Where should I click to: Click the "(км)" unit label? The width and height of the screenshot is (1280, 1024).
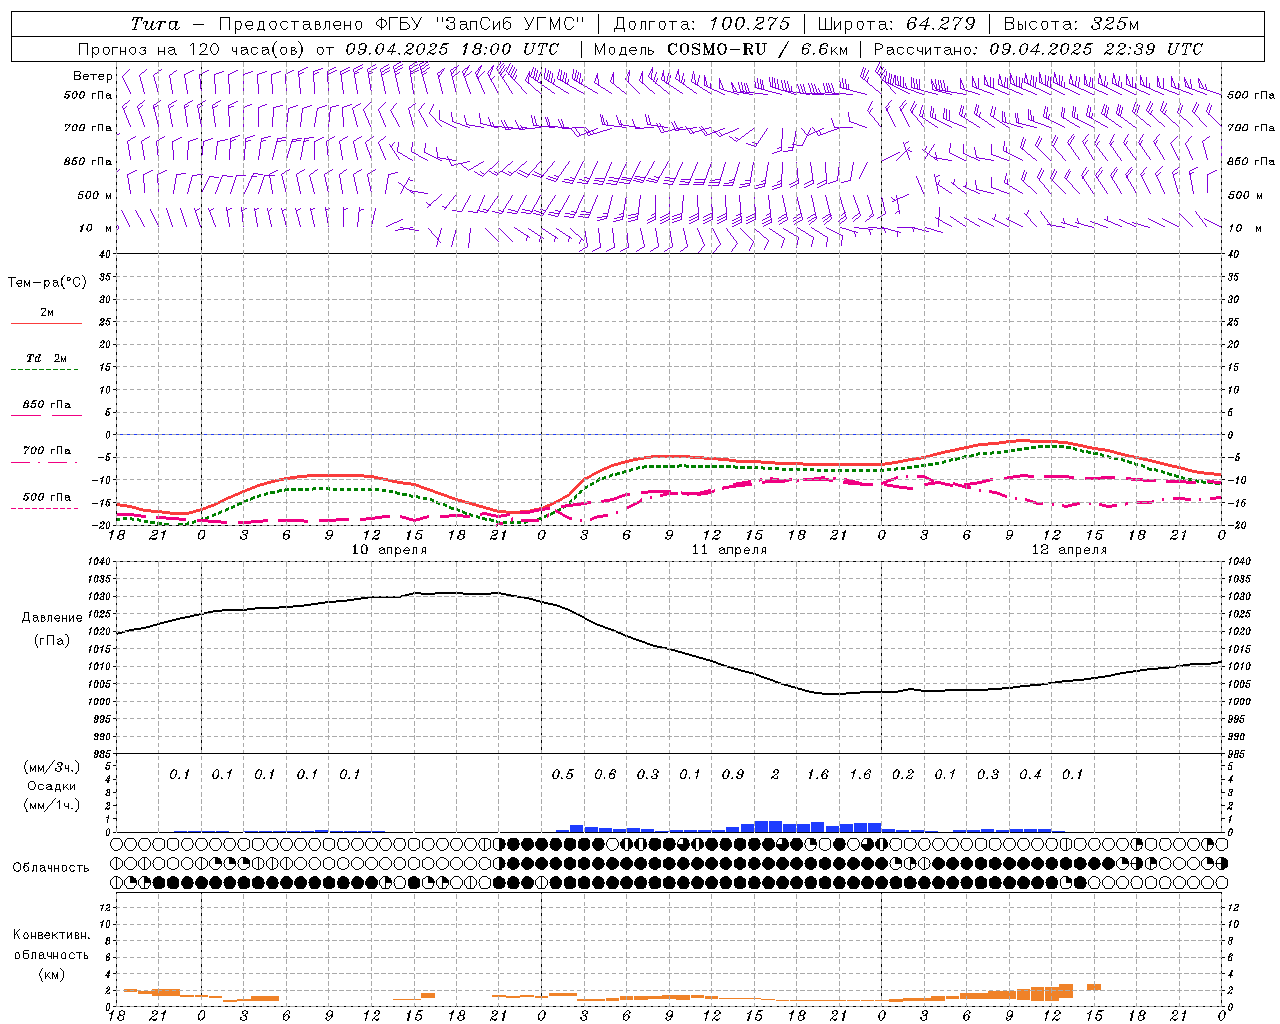52,973
